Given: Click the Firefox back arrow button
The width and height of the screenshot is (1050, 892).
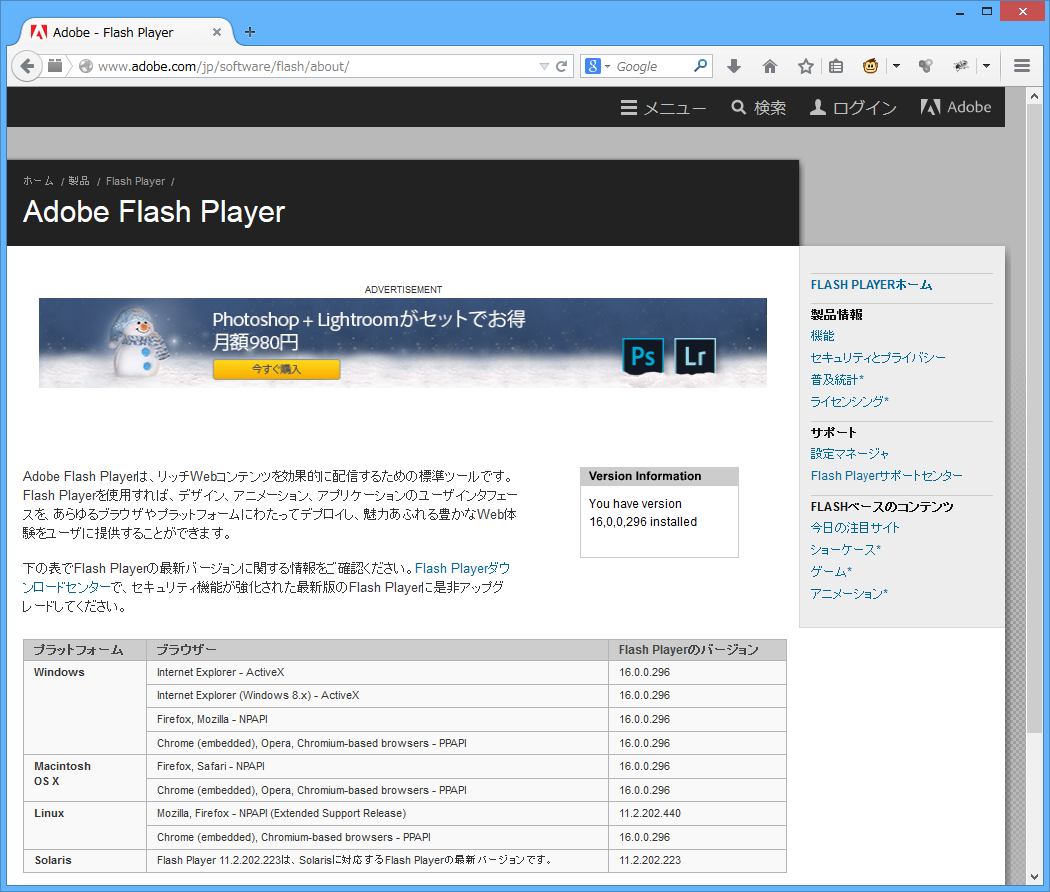Looking at the screenshot, I should click(27, 66).
